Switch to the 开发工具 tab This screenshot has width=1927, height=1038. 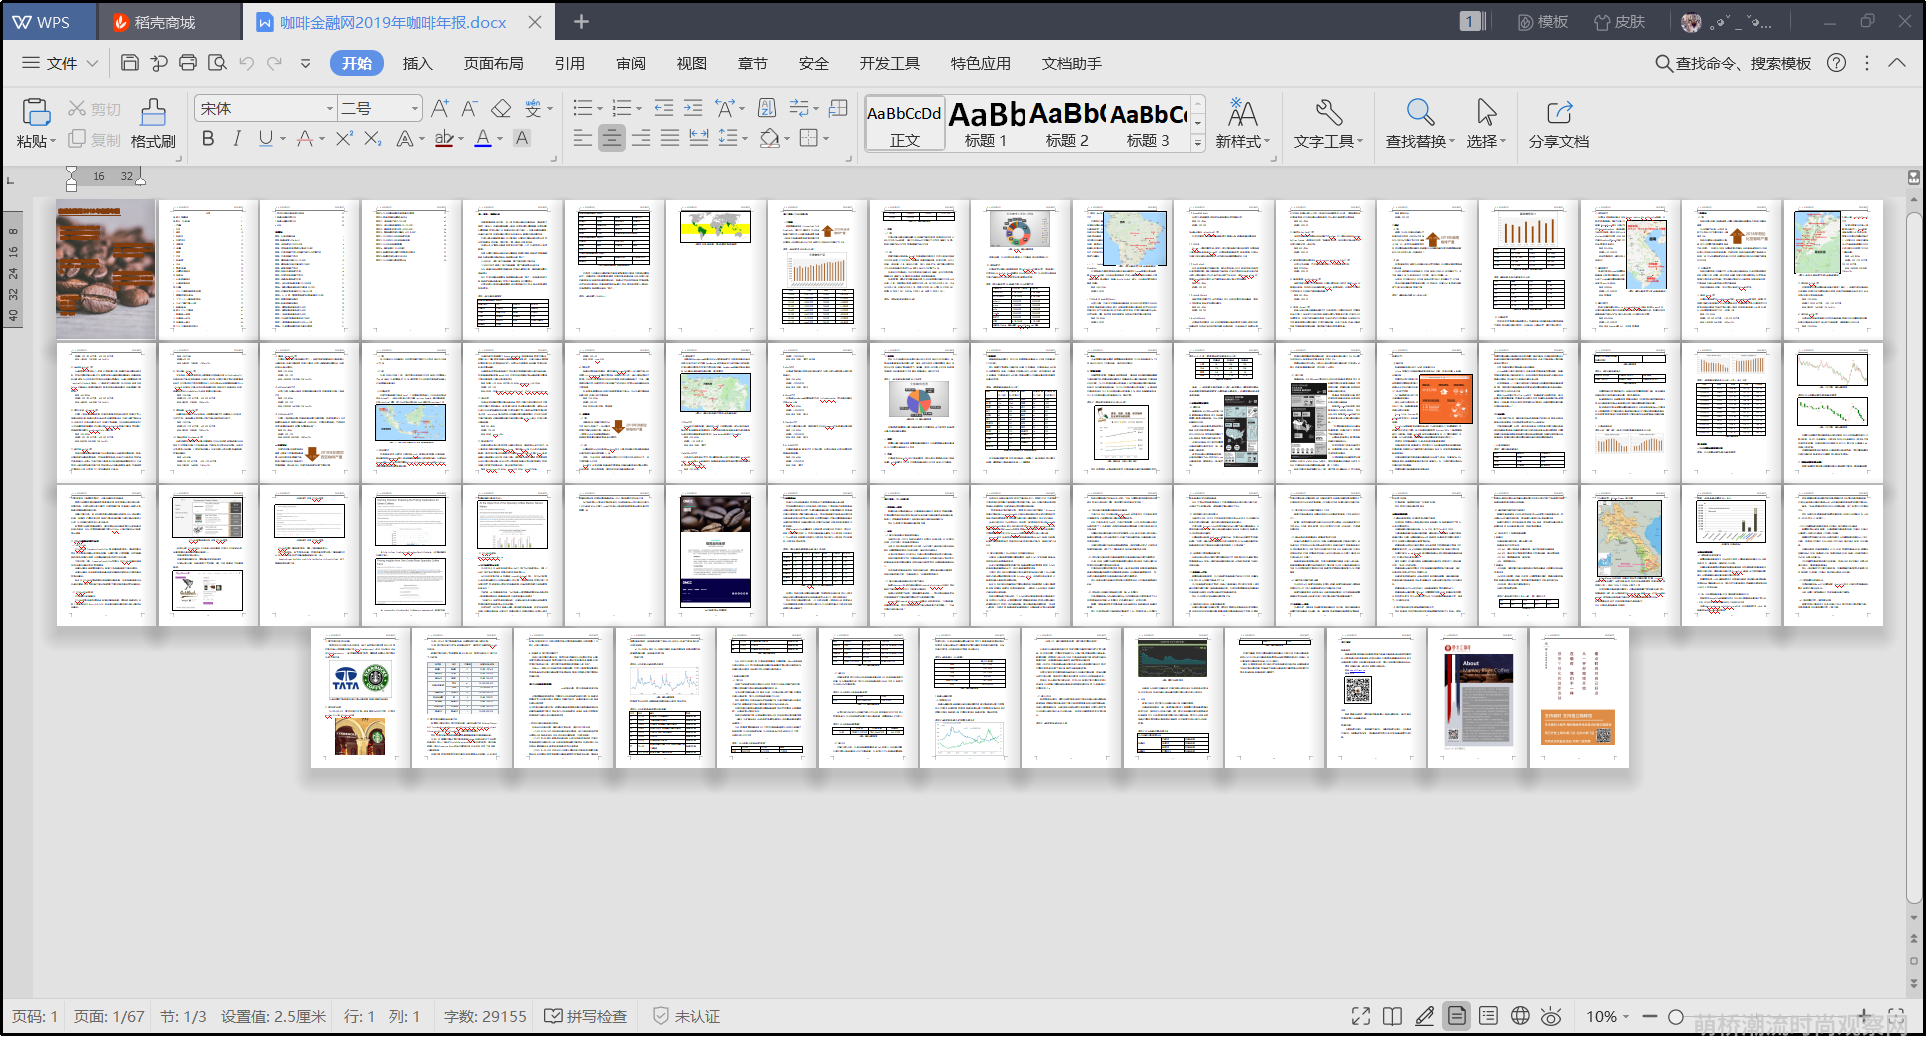coord(889,63)
